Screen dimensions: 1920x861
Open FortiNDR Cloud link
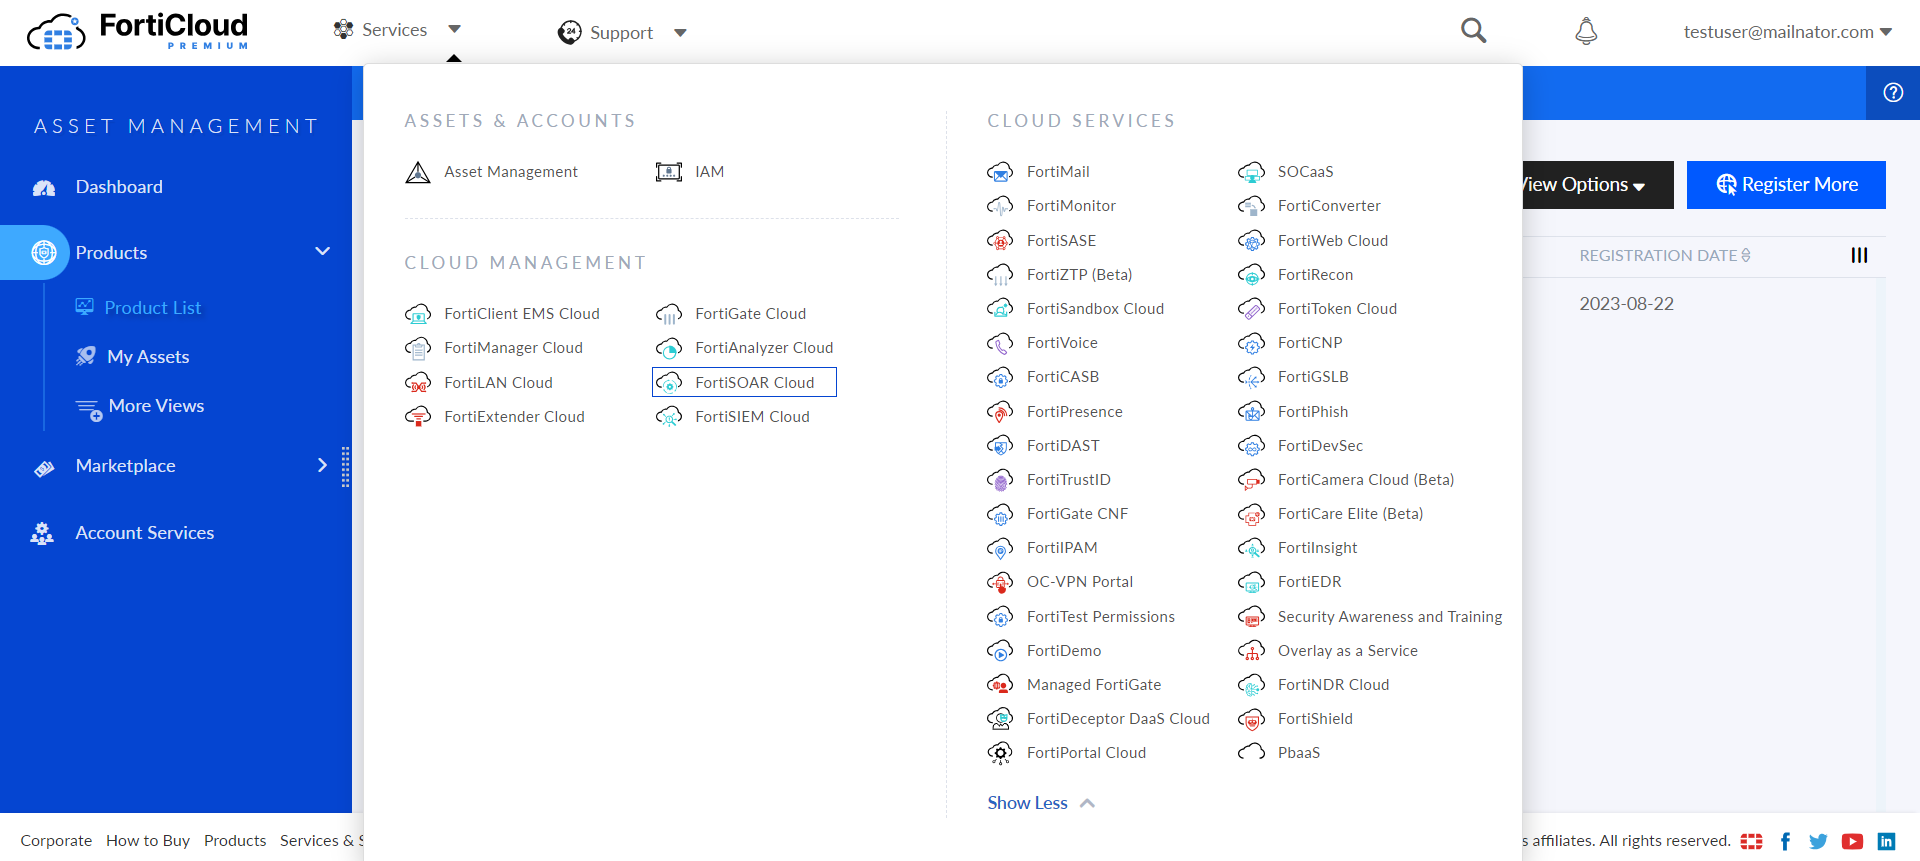coord(1333,685)
